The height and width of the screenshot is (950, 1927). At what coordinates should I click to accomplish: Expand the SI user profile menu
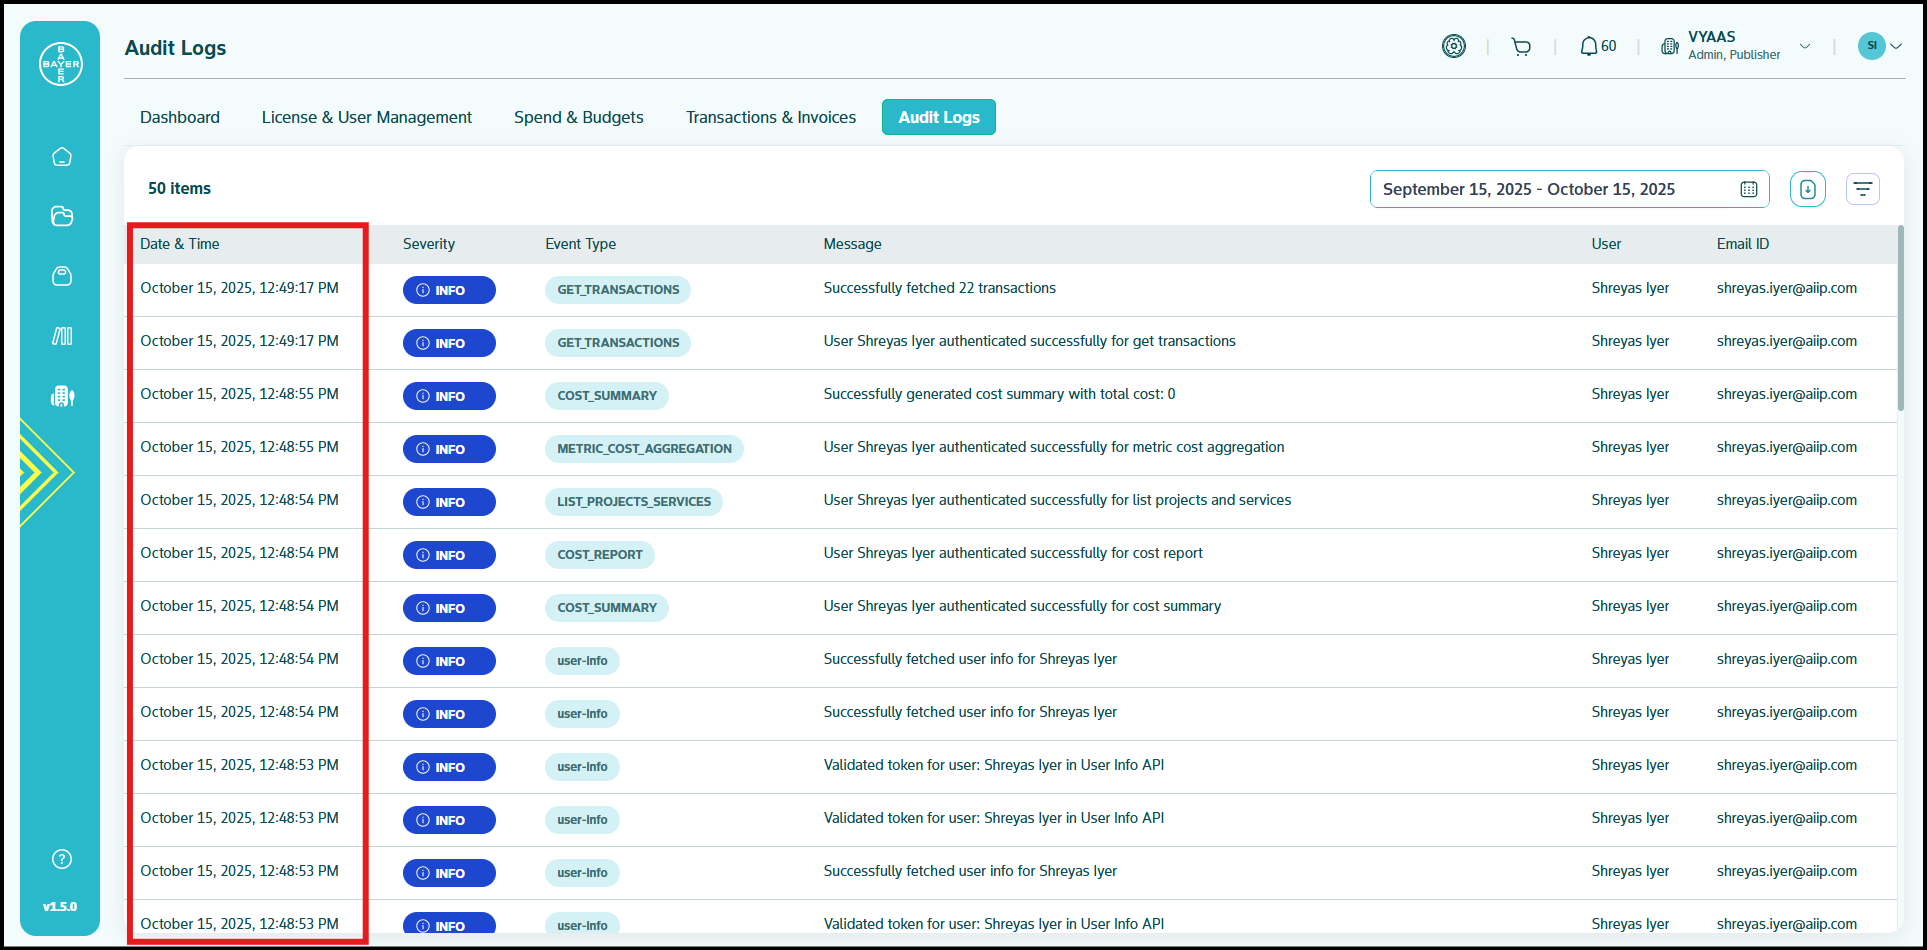1879,46
